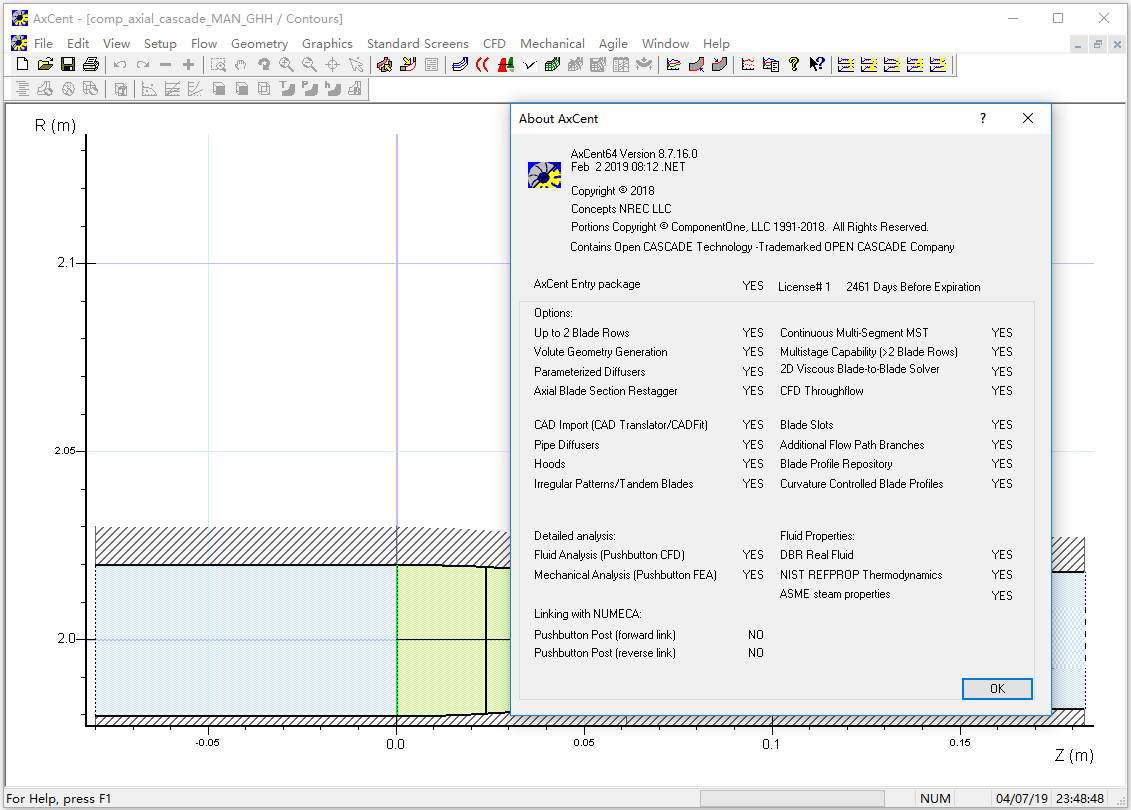The width and height of the screenshot is (1131, 810).
Task: Click the 'AxCent64 Version 8.7.16.0' text
Action: tap(634, 154)
